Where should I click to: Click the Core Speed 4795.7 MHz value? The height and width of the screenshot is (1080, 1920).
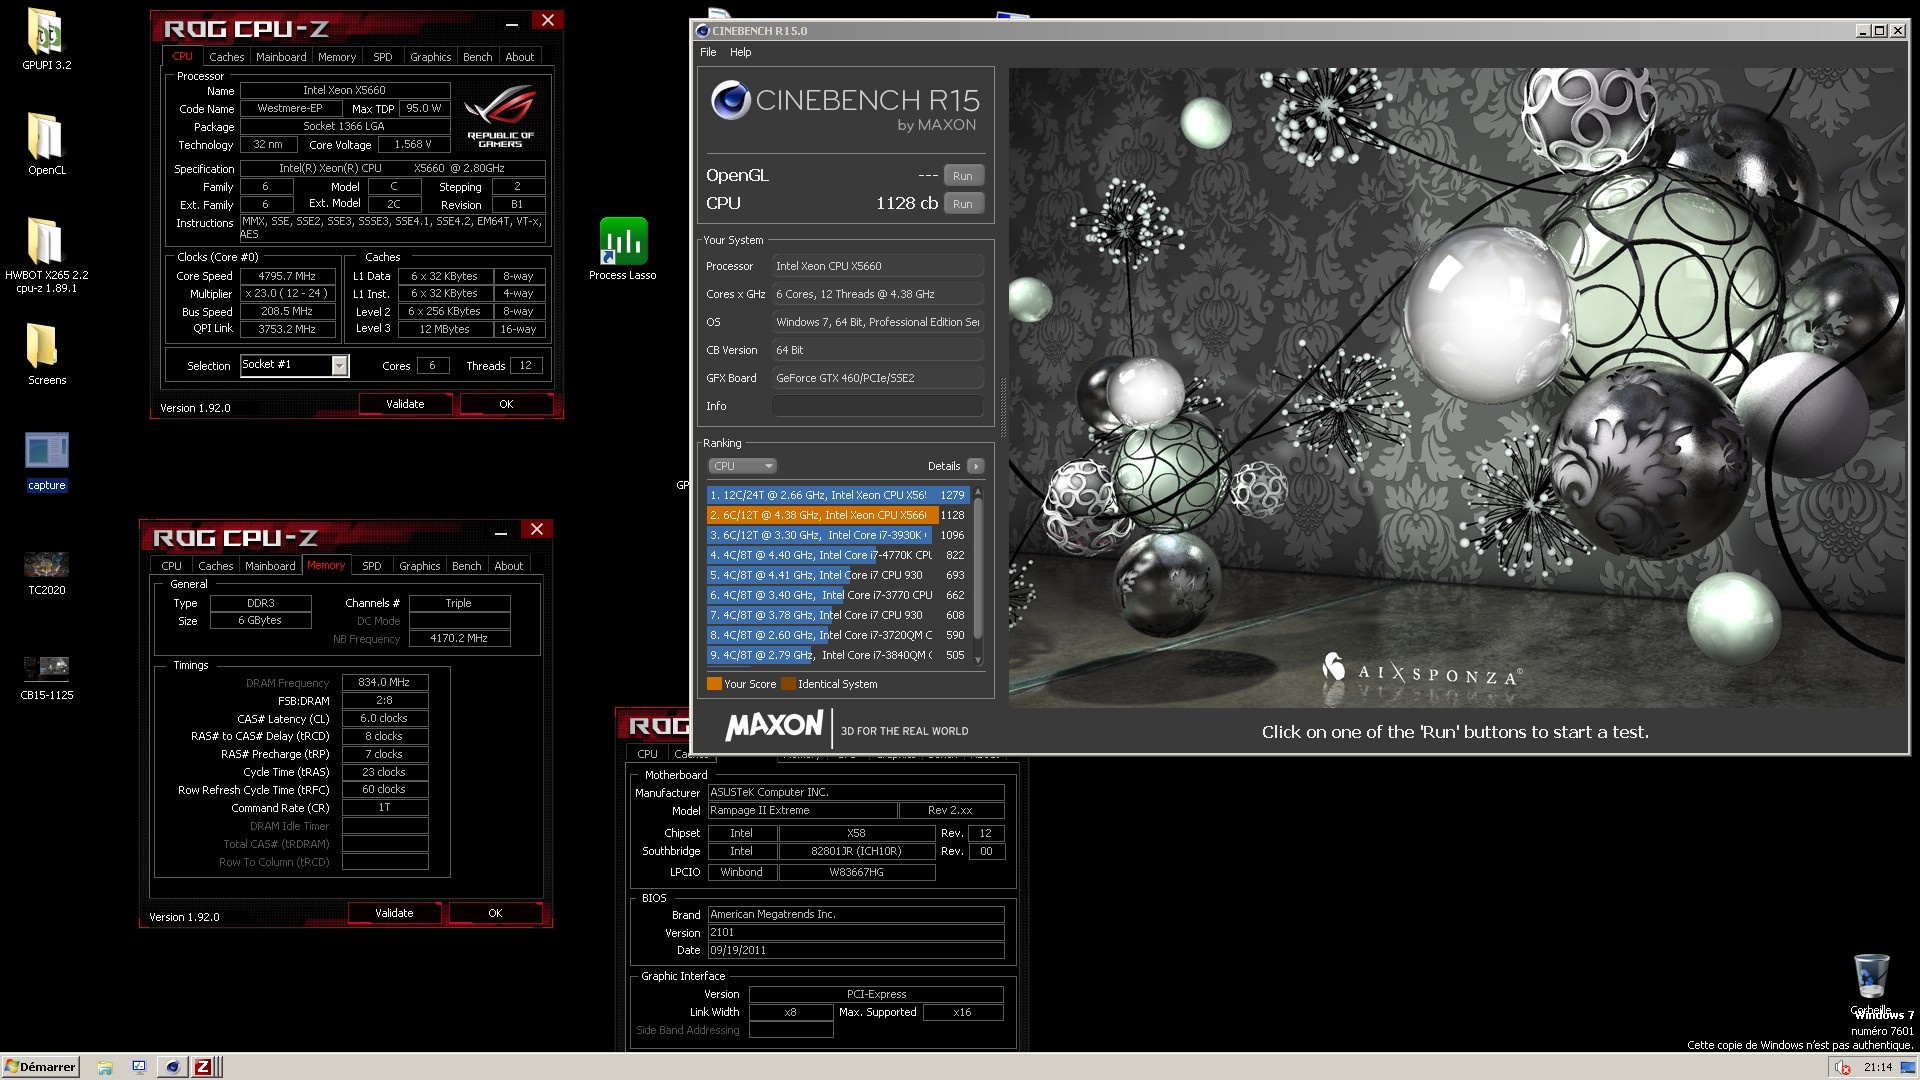coord(287,276)
